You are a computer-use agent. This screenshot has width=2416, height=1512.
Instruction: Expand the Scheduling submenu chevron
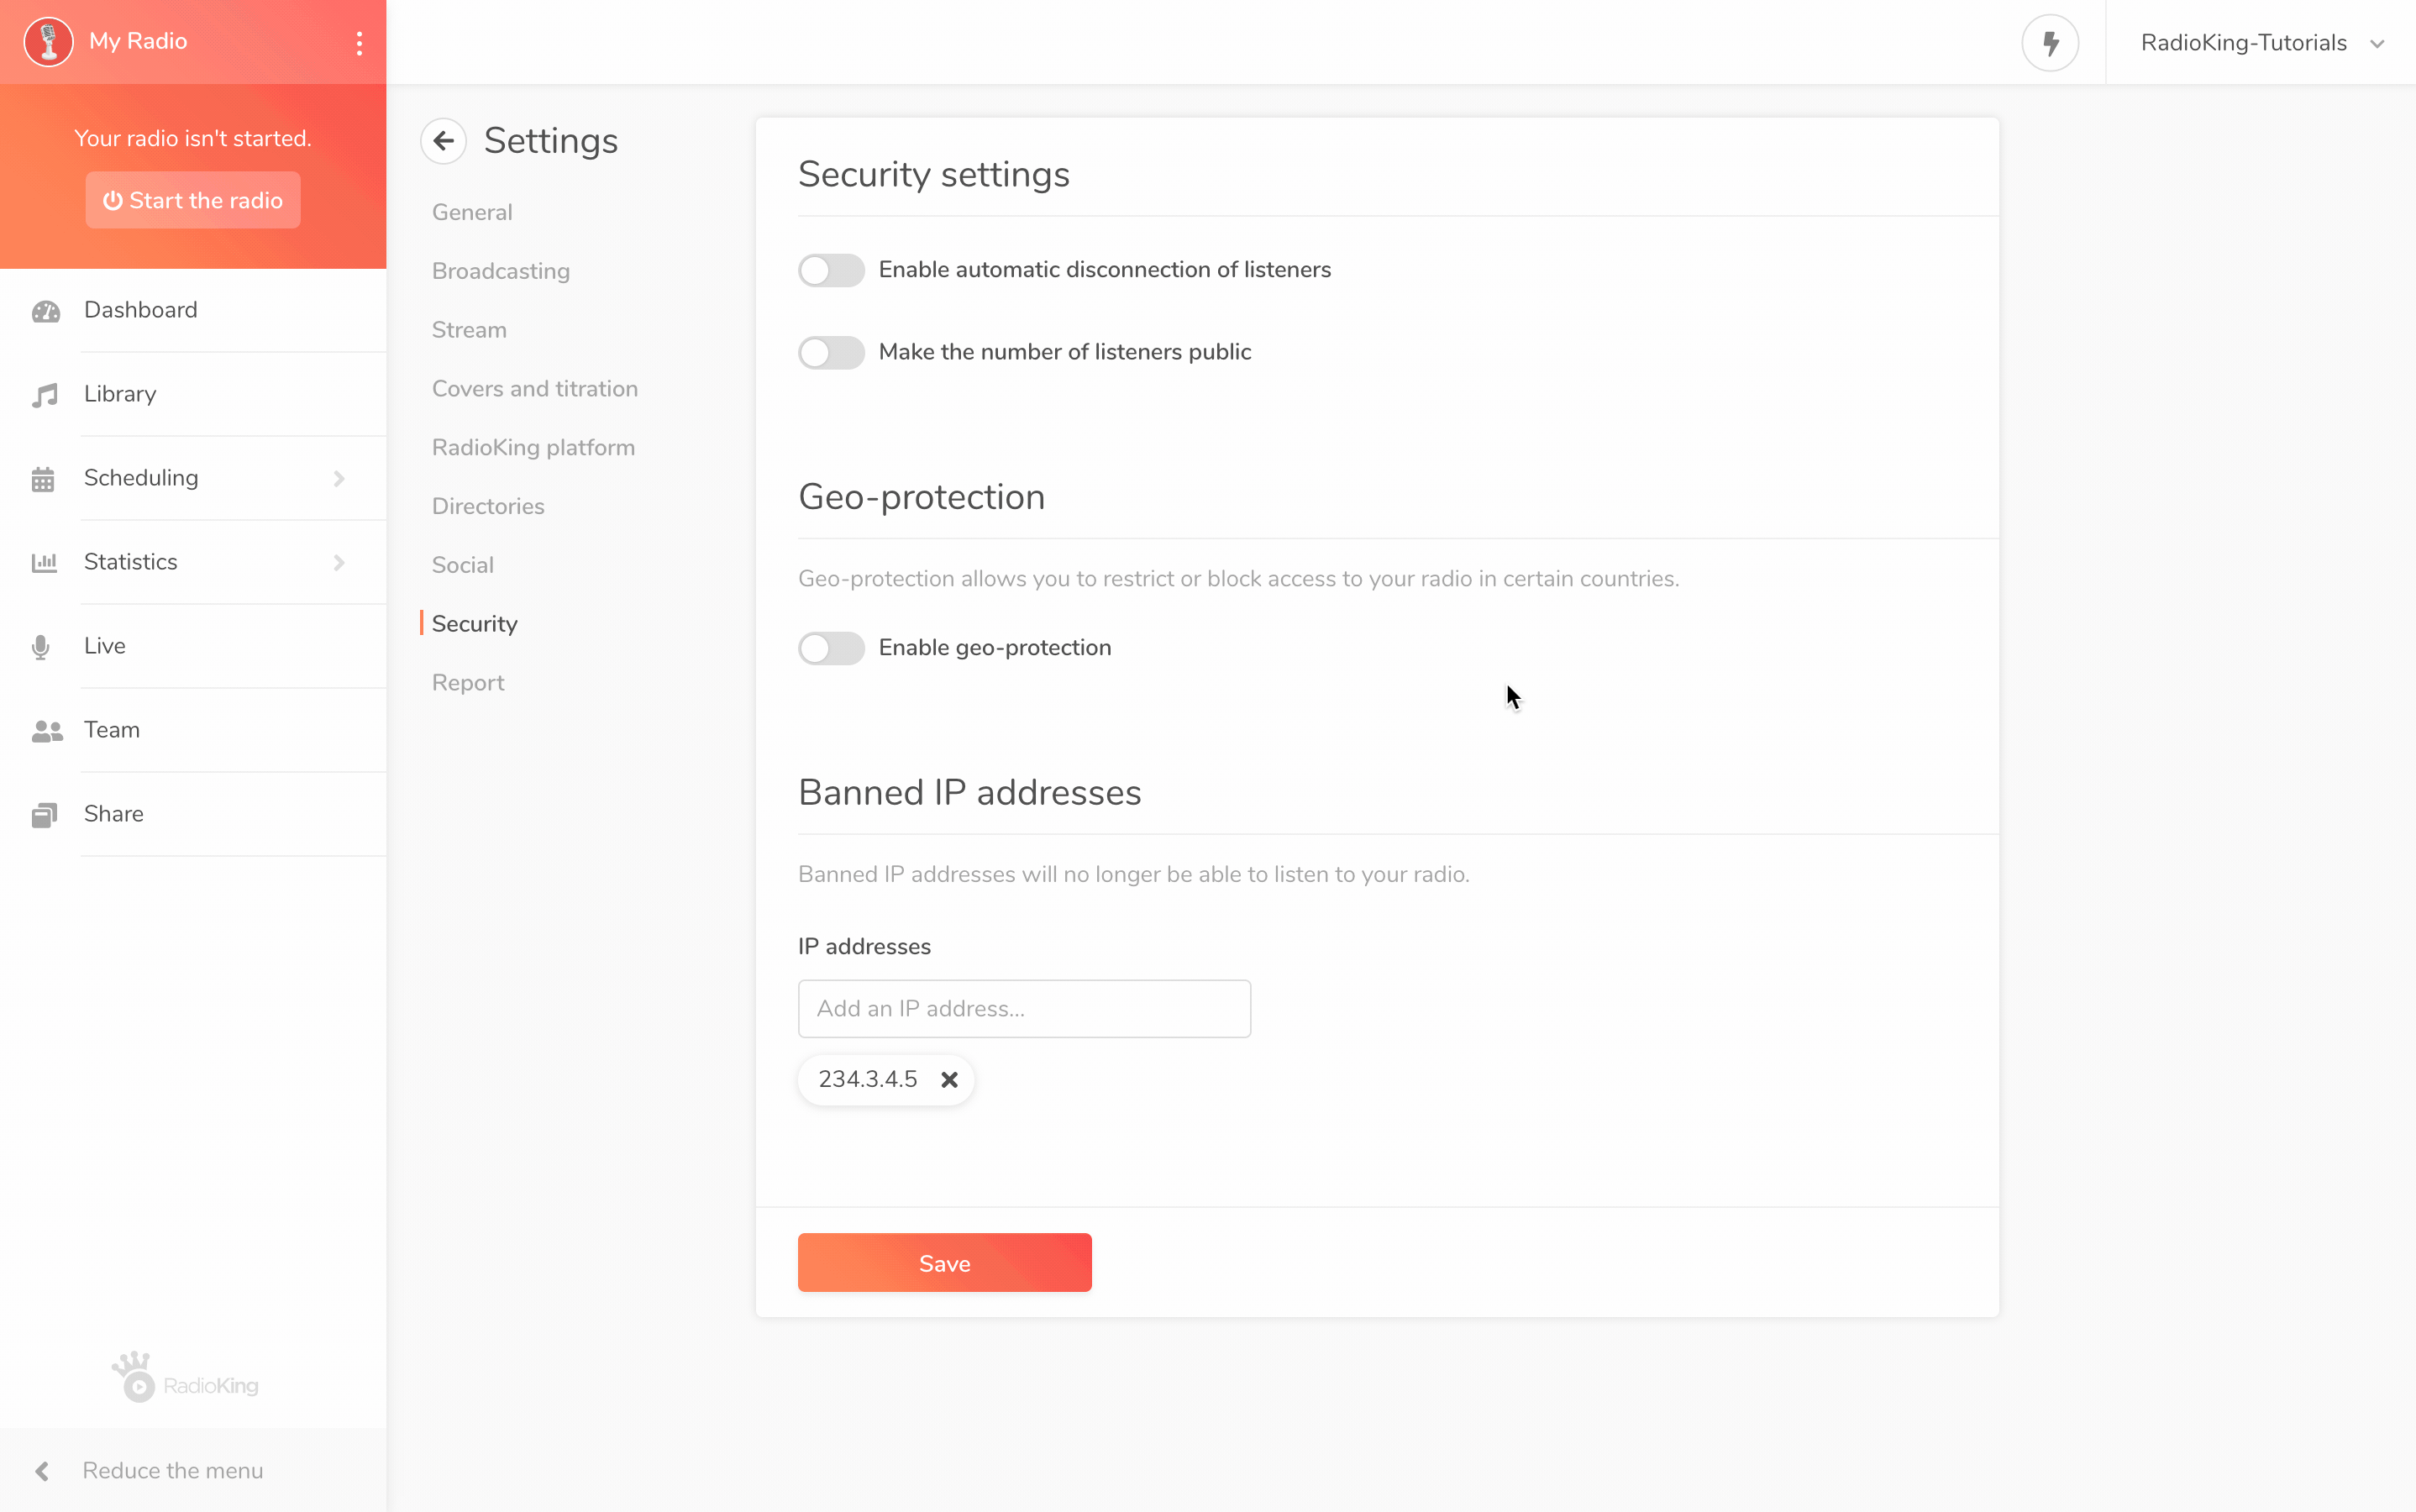339,479
